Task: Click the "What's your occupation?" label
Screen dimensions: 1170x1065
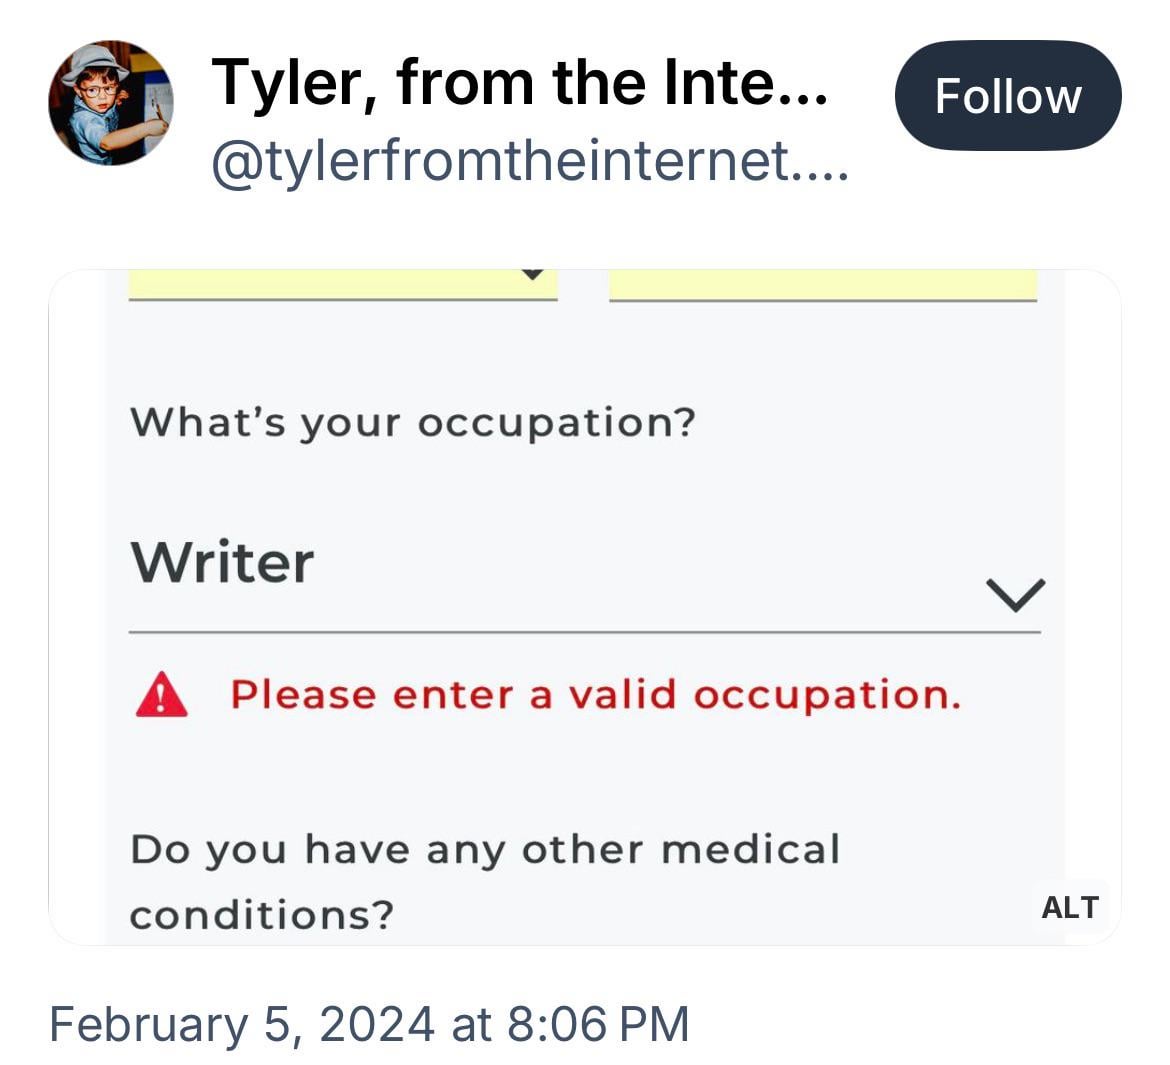Action: click(x=412, y=422)
